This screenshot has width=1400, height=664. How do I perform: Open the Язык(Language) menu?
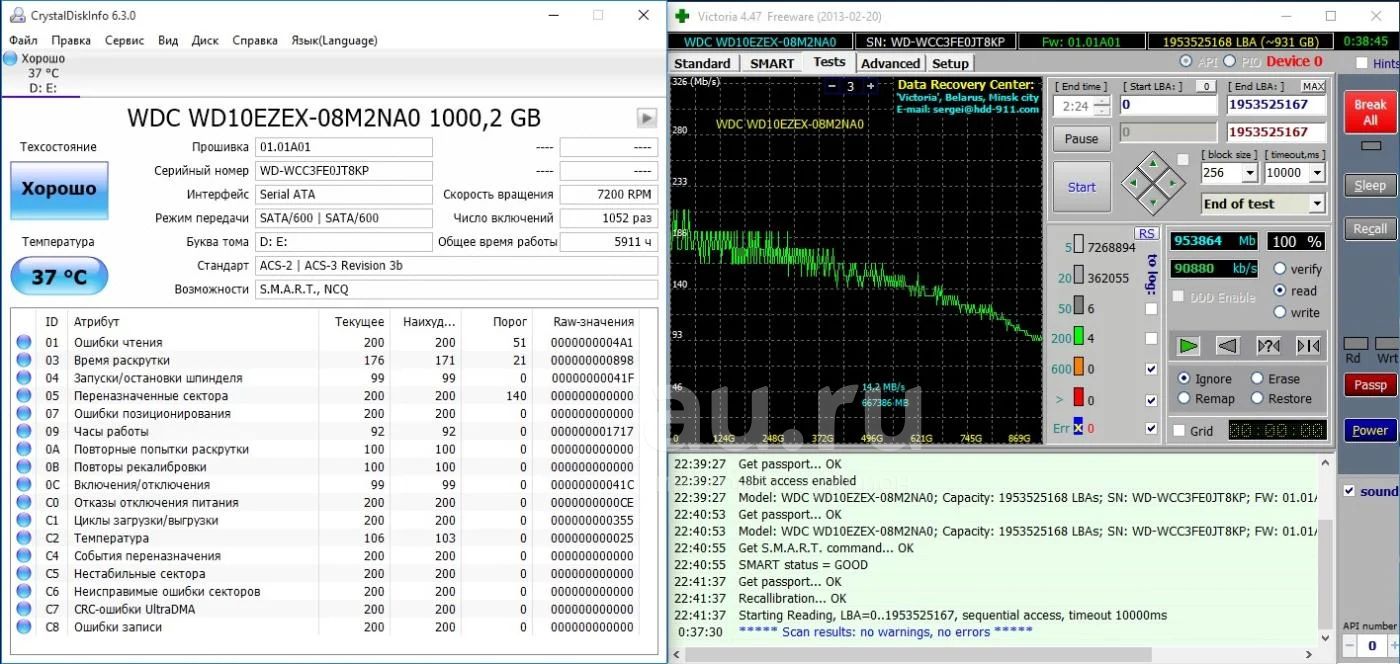pyautogui.click(x=334, y=40)
